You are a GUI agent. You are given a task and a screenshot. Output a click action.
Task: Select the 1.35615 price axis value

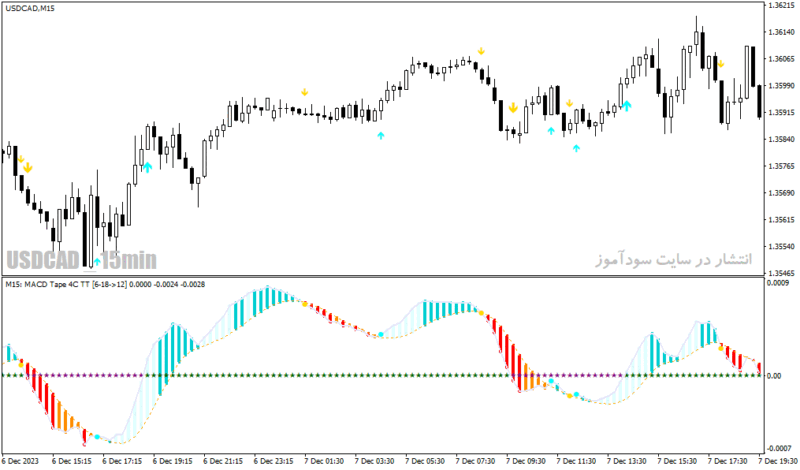click(781, 219)
